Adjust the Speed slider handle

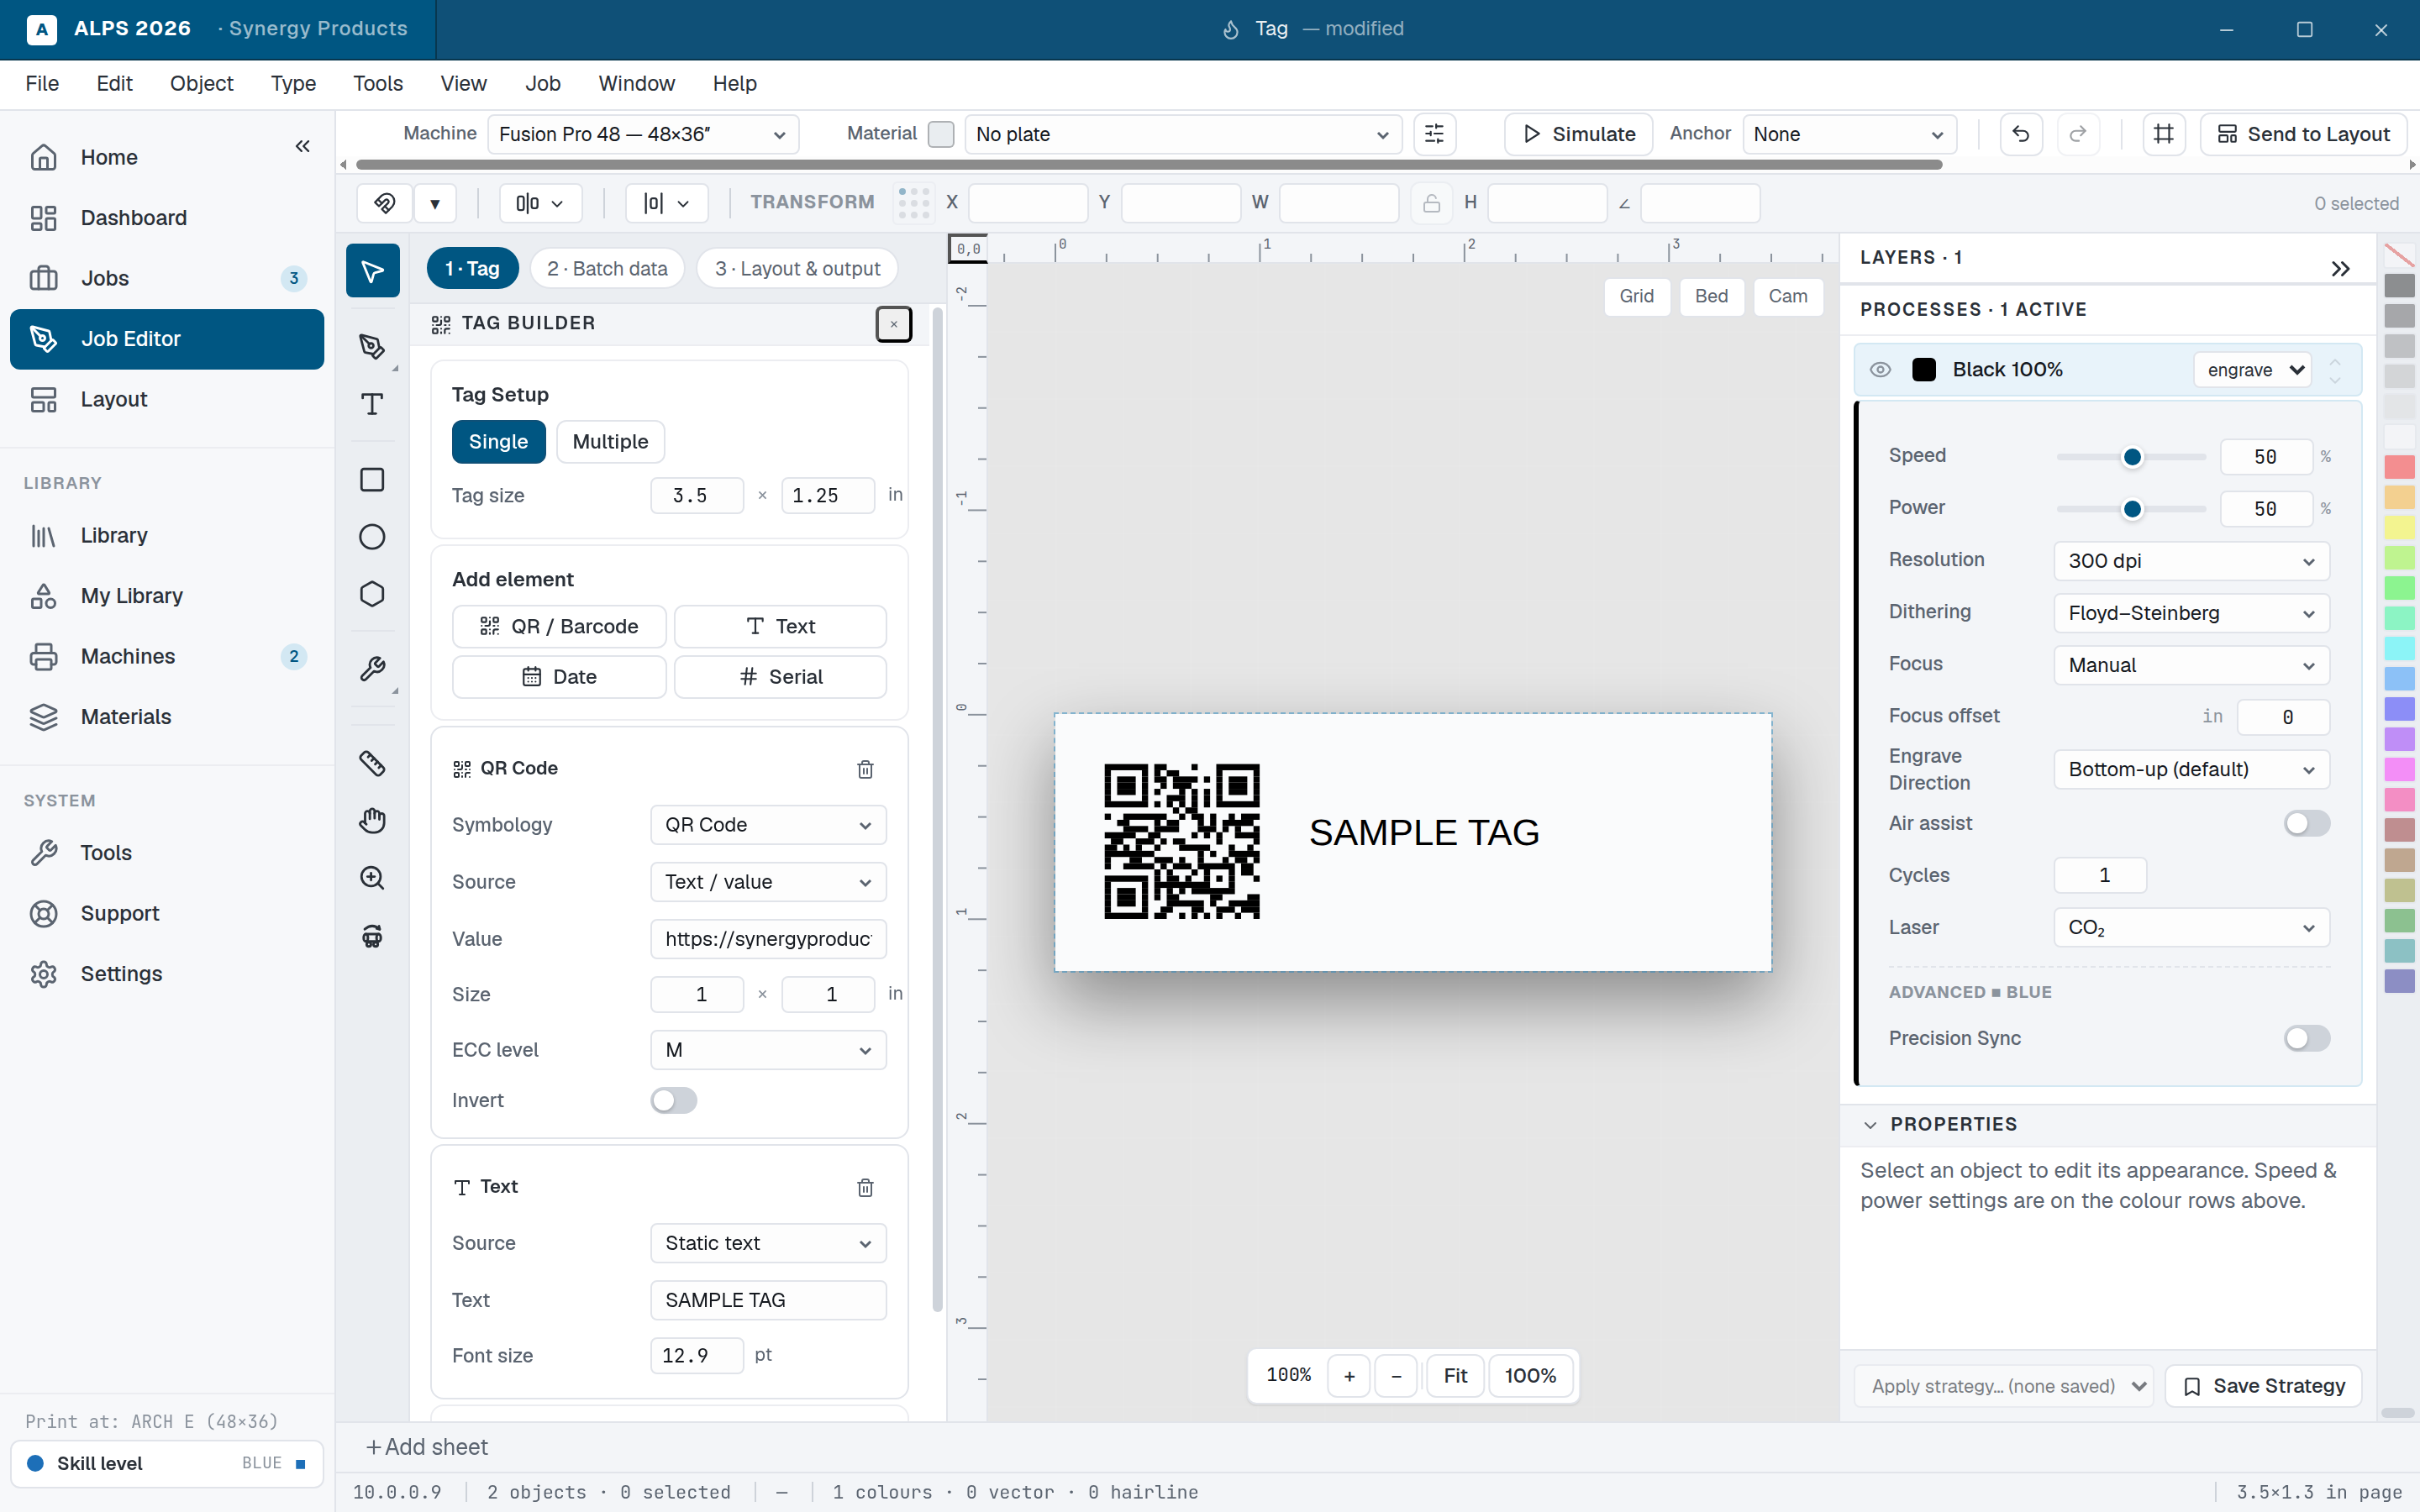2132,457
